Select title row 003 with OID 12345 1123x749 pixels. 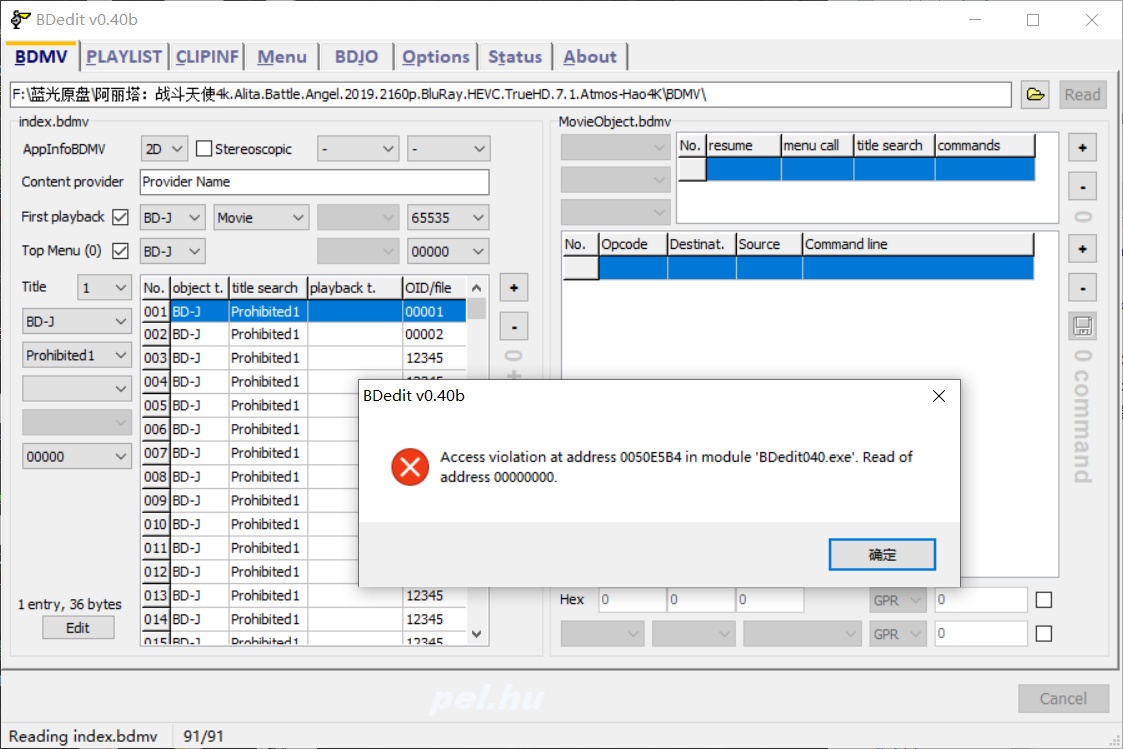pyautogui.click(x=304, y=358)
